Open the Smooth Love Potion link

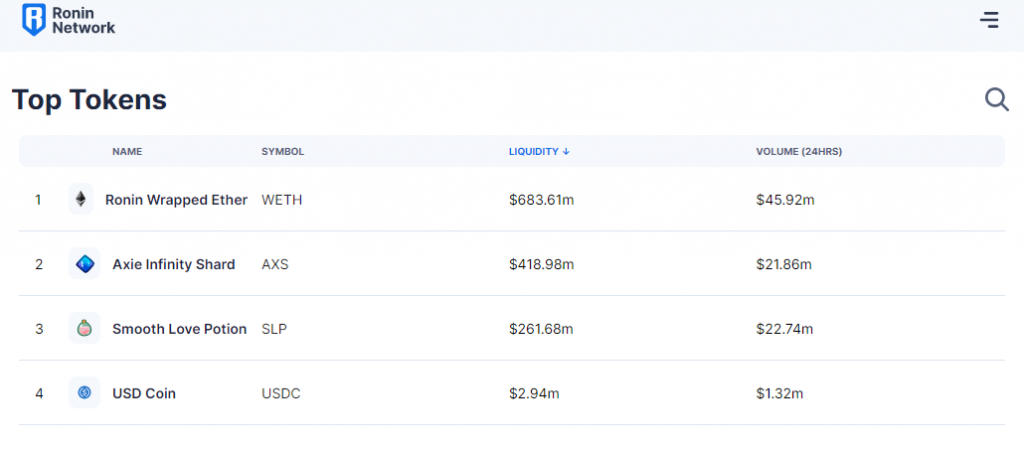tap(179, 329)
